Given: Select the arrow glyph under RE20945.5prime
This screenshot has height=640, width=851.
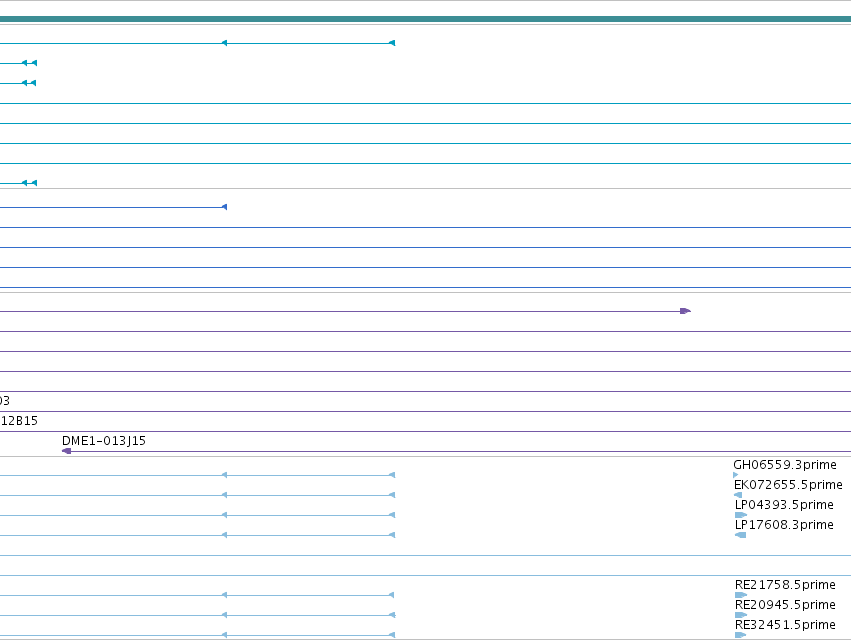Looking at the screenshot, I should [x=741, y=615].
